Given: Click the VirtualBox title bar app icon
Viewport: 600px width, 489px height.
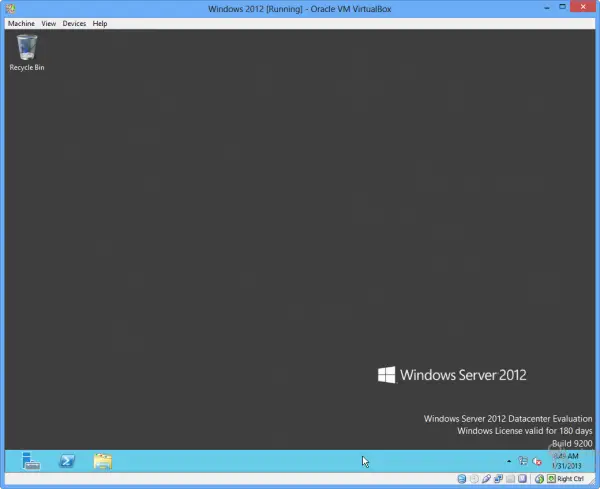Looking at the screenshot, I should 10,8.
